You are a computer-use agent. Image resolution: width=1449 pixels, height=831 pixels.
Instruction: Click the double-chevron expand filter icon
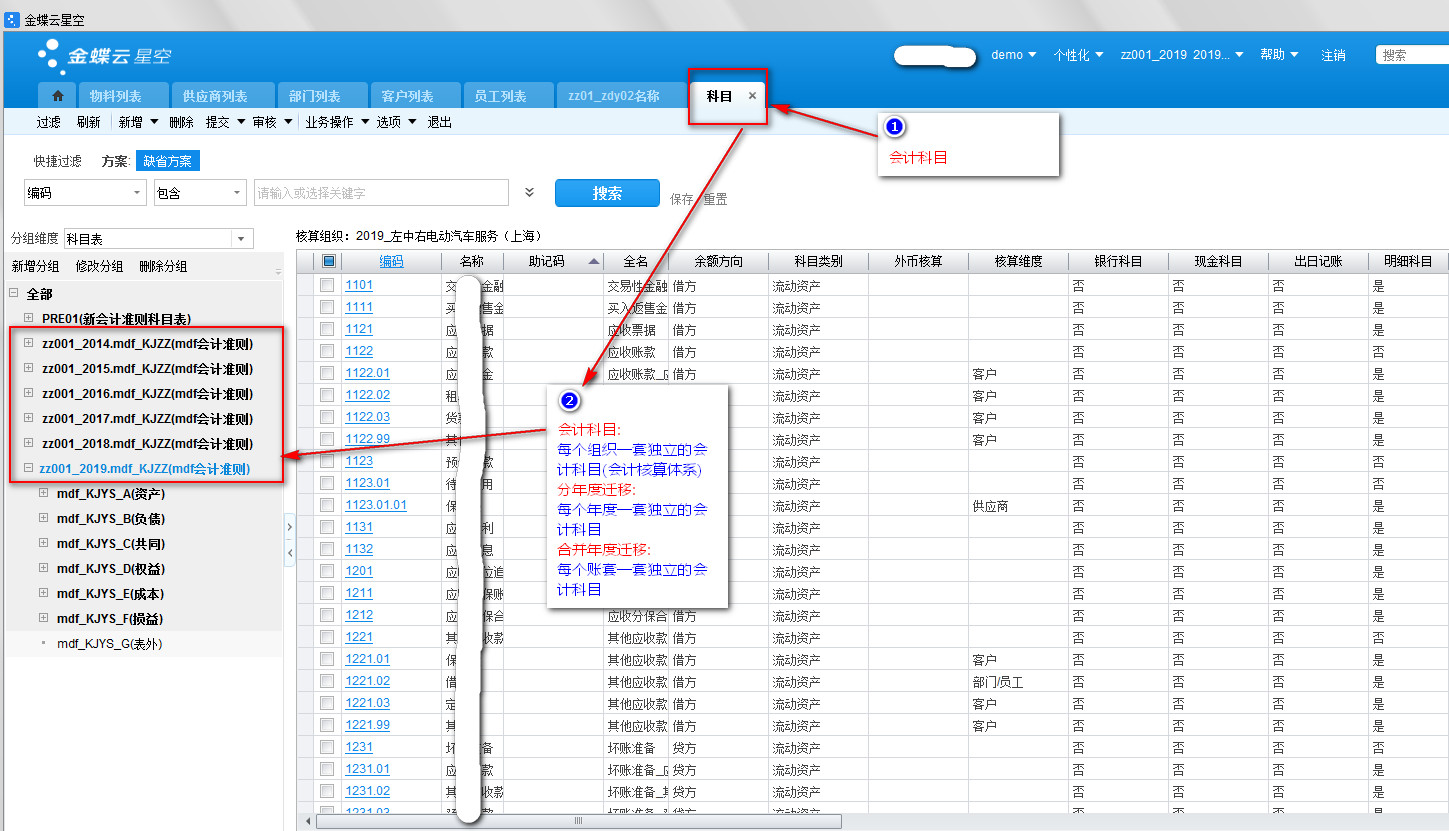(530, 193)
